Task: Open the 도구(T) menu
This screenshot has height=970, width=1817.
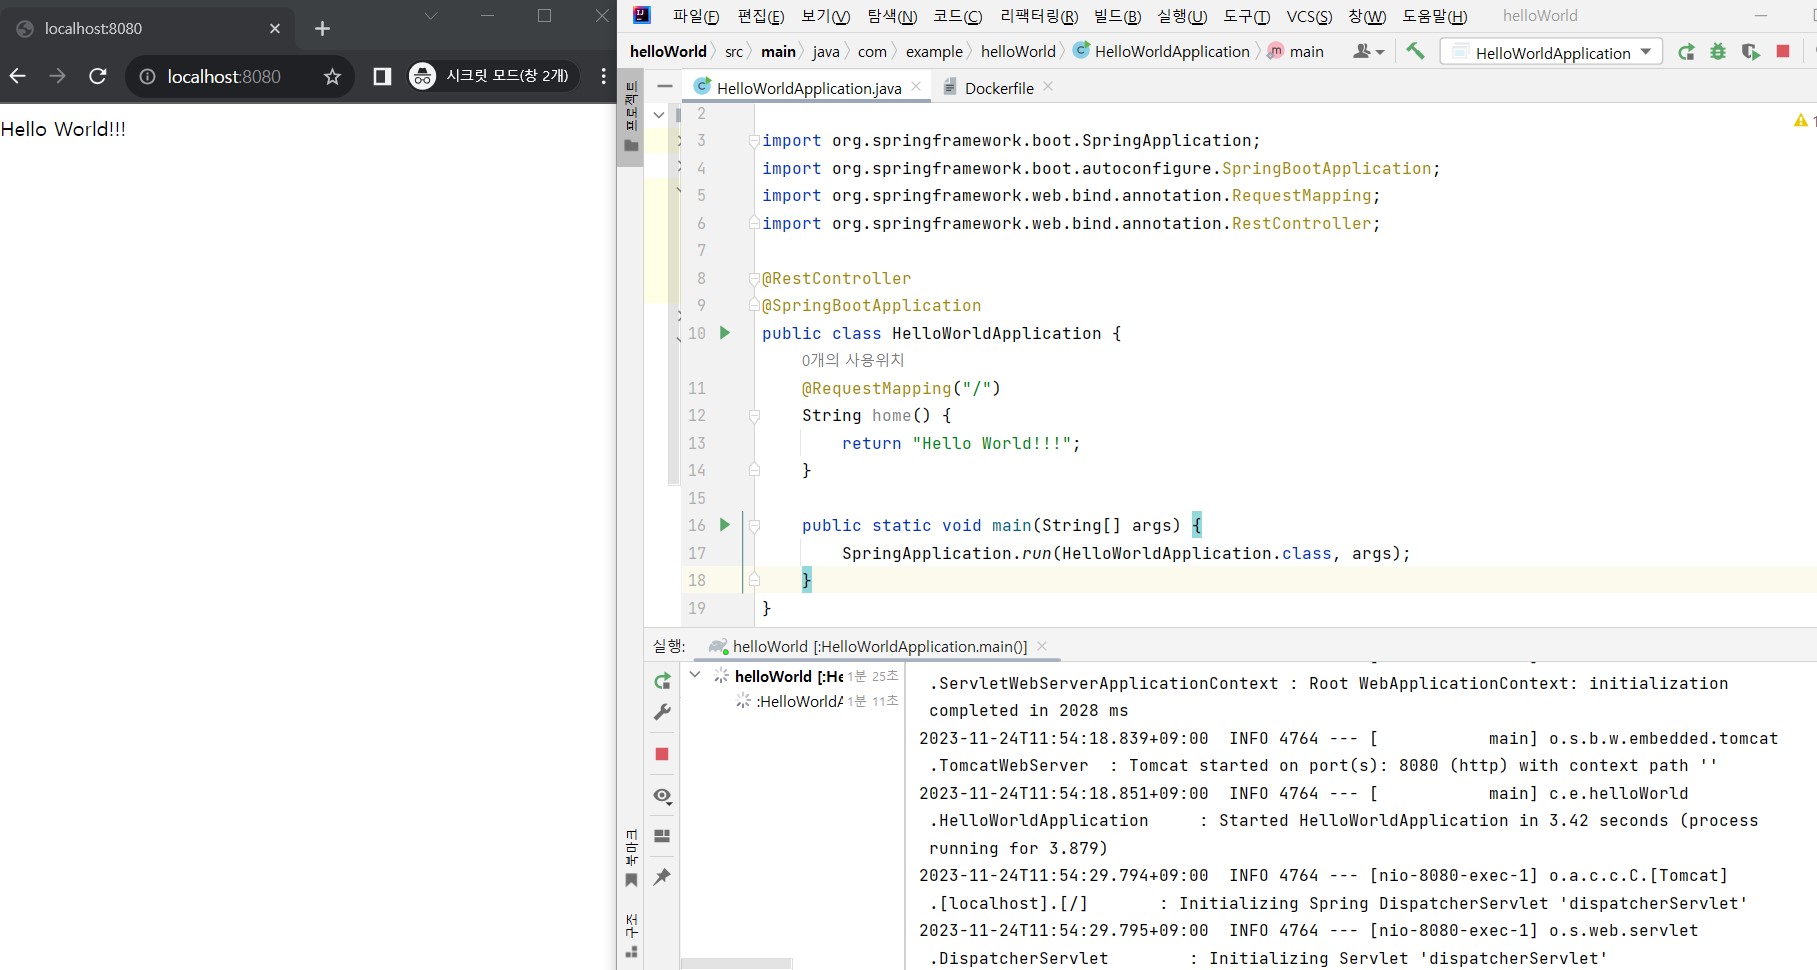Action: (x=1246, y=16)
